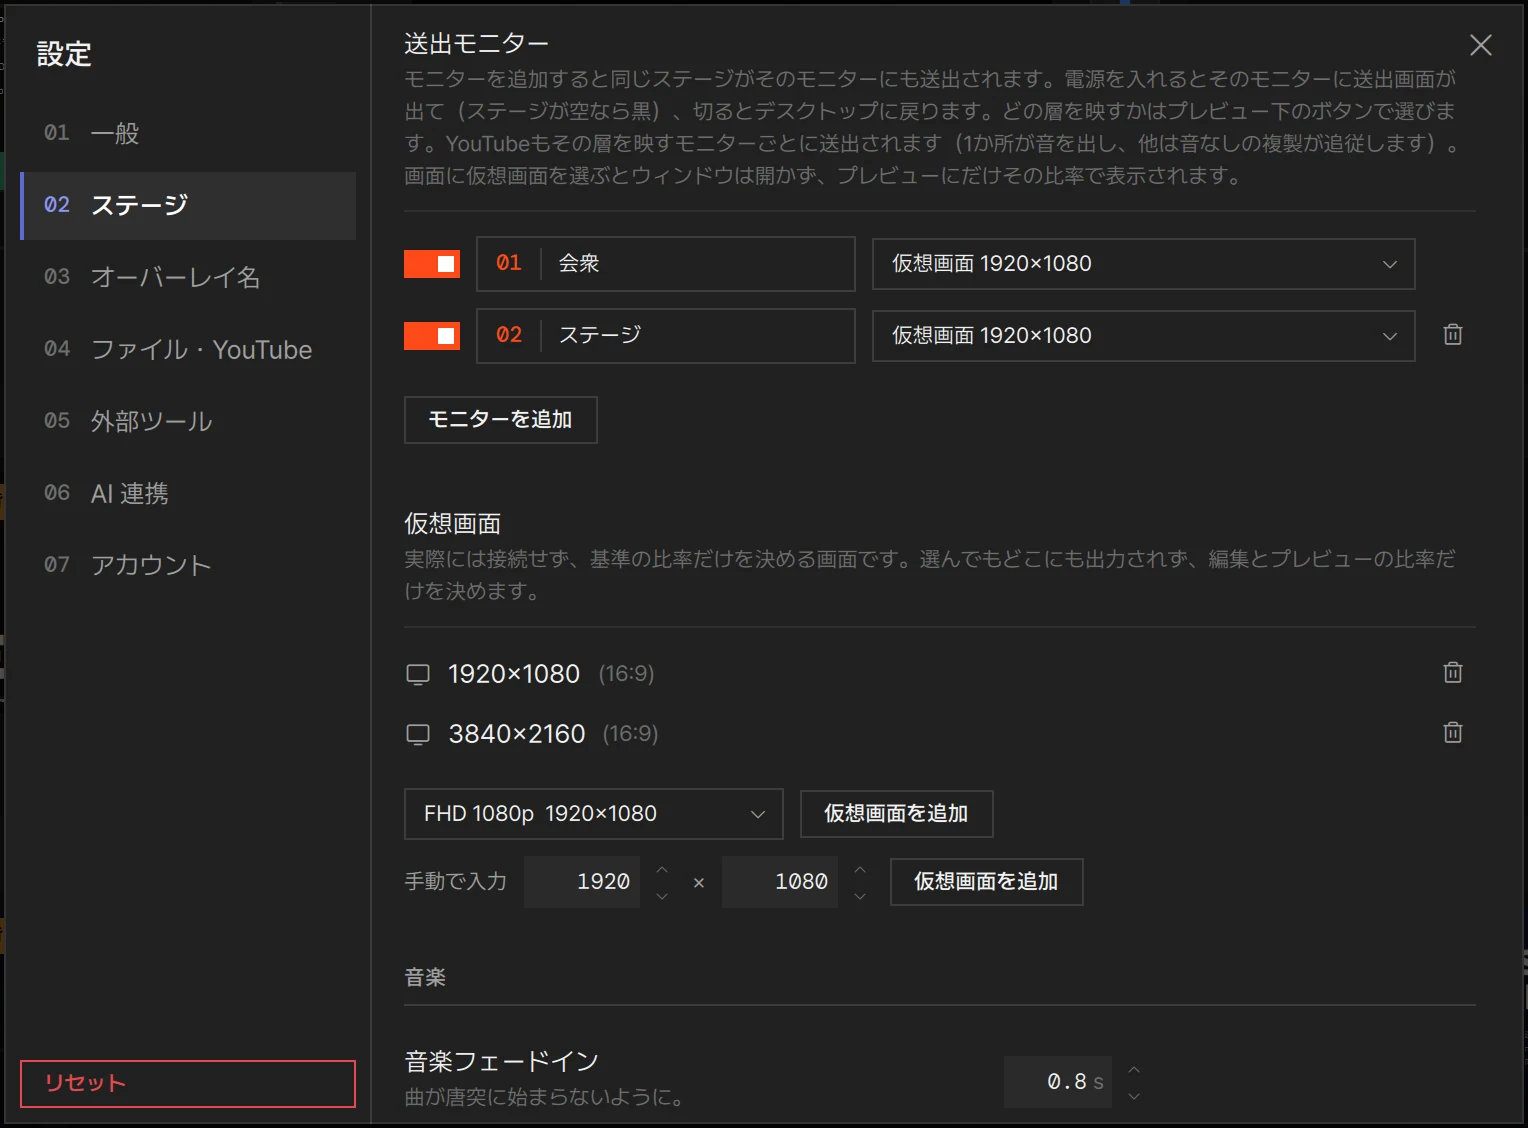Click the モニターを追加 button
The image size is (1528, 1128).
click(x=501, y=420)
